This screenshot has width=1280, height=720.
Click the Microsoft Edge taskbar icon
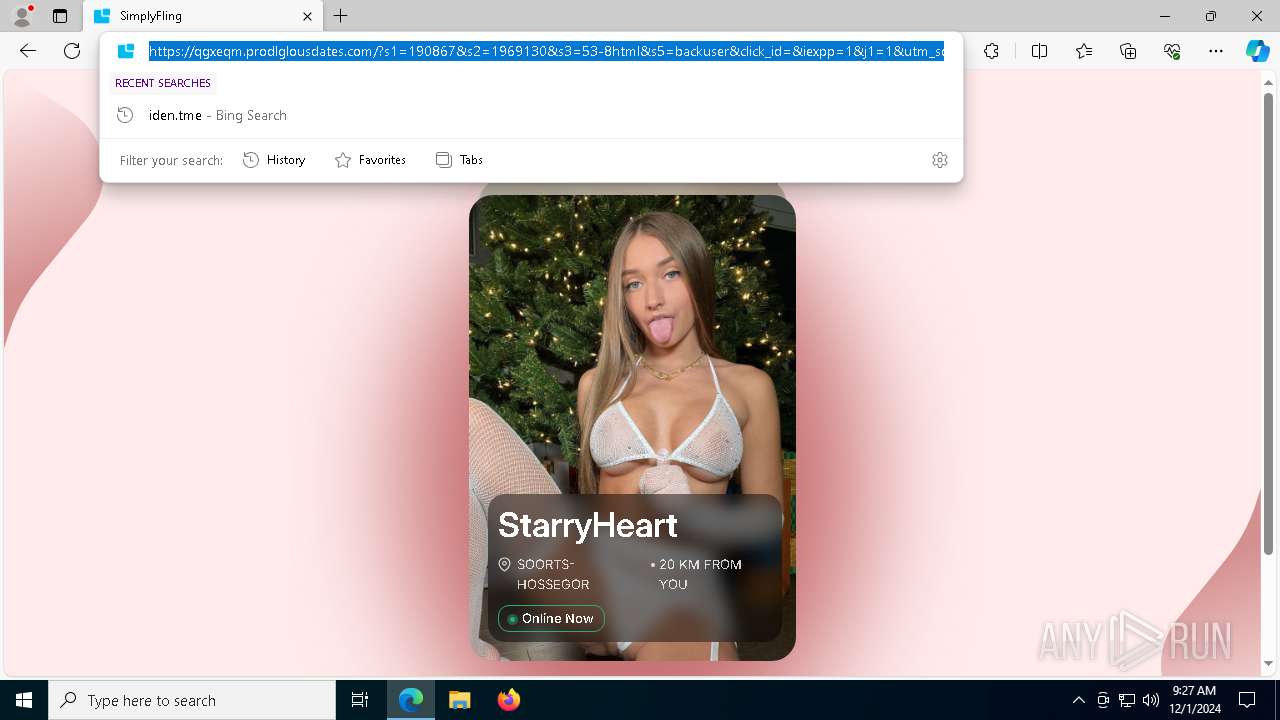[411, 700]
